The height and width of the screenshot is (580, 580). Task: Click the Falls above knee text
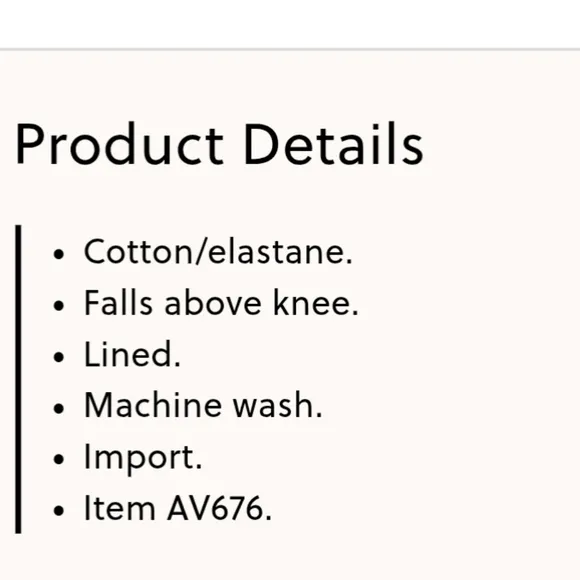[221, 303]
